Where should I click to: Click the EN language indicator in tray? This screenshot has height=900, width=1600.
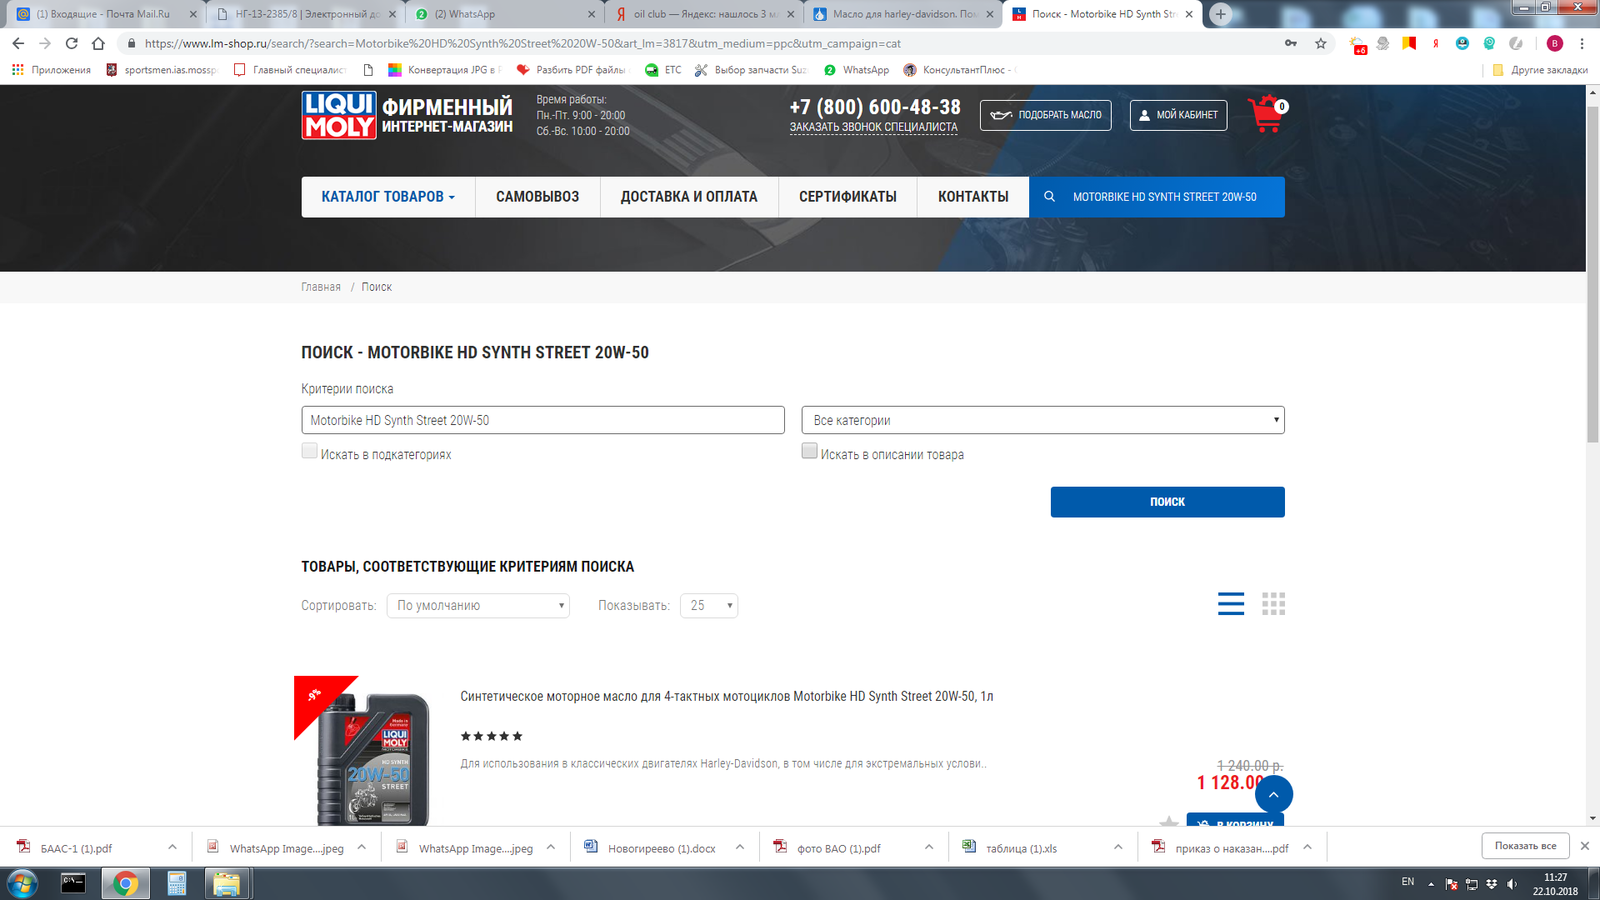click(1408, 882)
